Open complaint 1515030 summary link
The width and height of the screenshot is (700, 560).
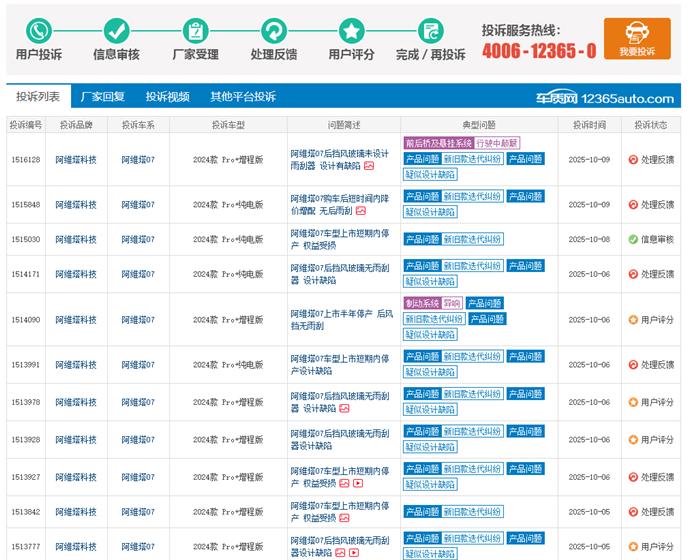click(338, 240)
